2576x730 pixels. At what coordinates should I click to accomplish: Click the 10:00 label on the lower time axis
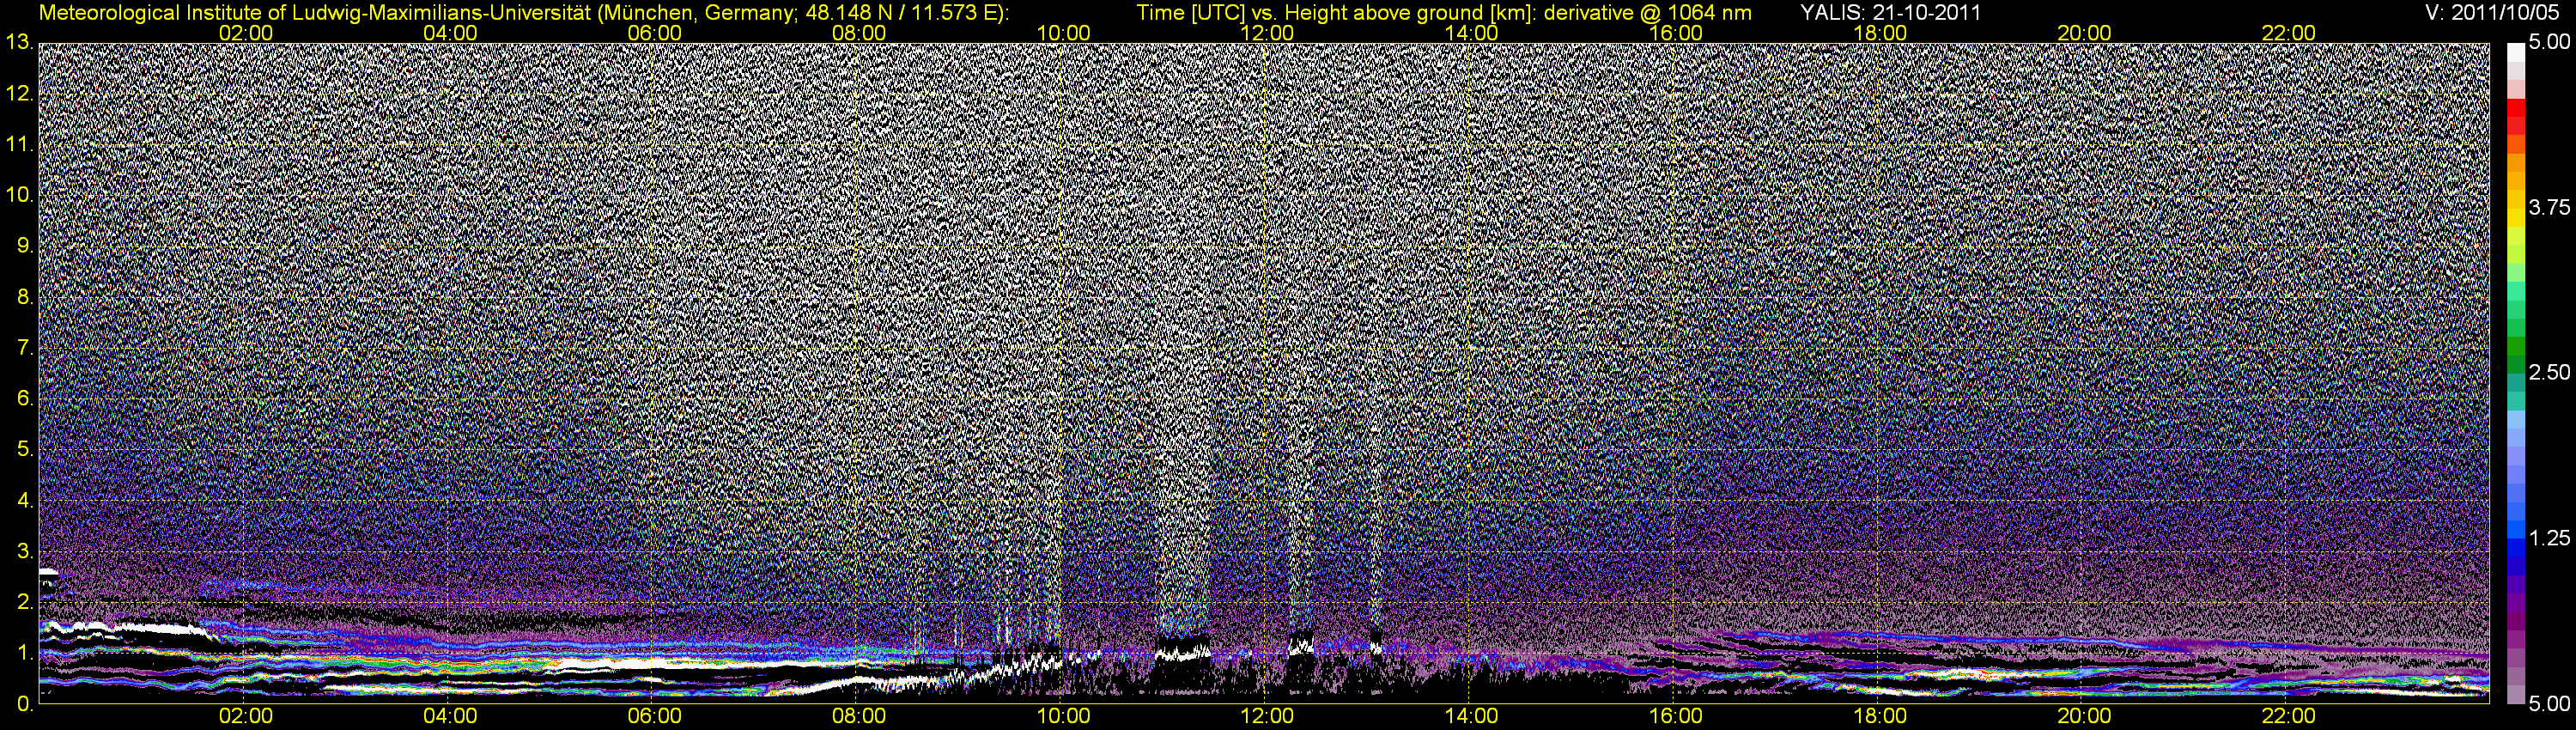[x=1062, y=717]
